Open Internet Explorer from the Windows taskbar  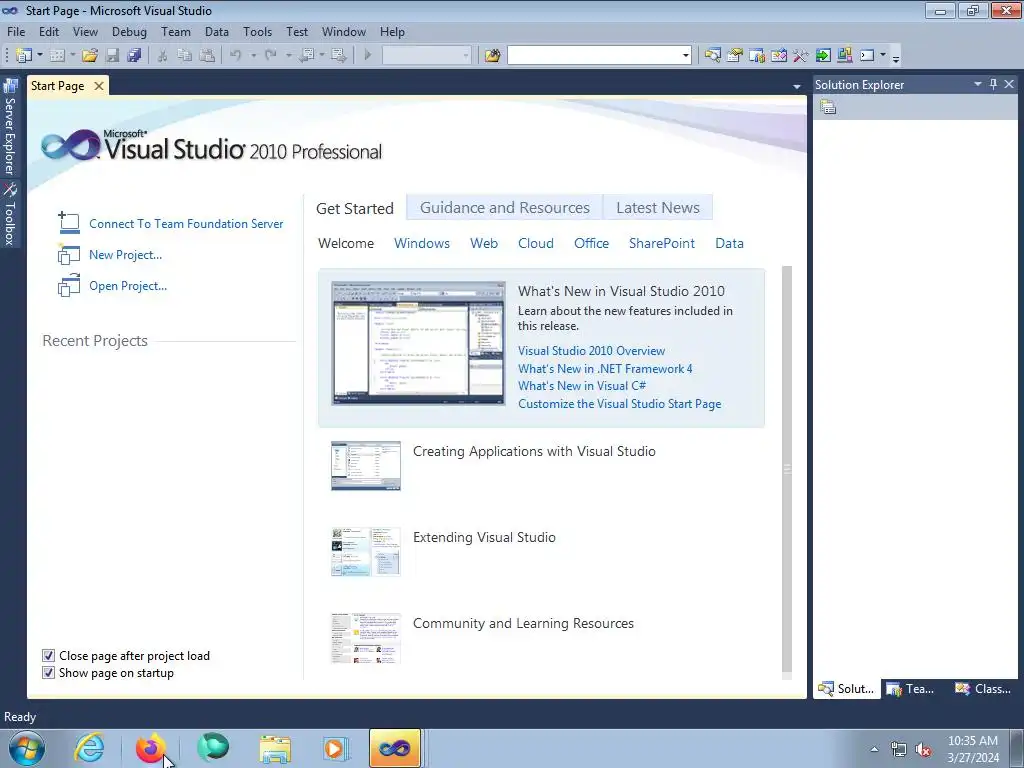tap(89, 748)
